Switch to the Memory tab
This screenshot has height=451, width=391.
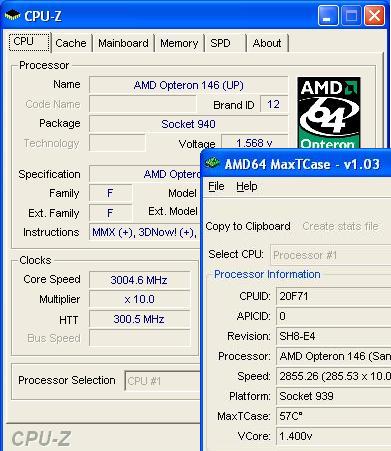(179, 43)
